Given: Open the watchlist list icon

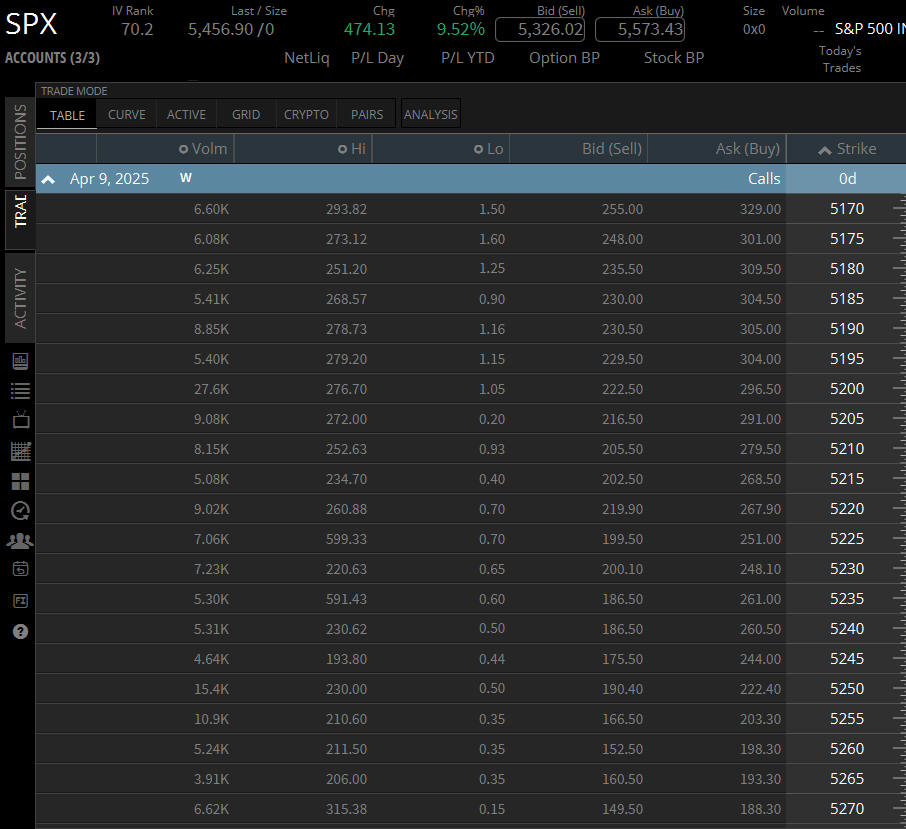Looking at the screenshot, I should point(20,391).
